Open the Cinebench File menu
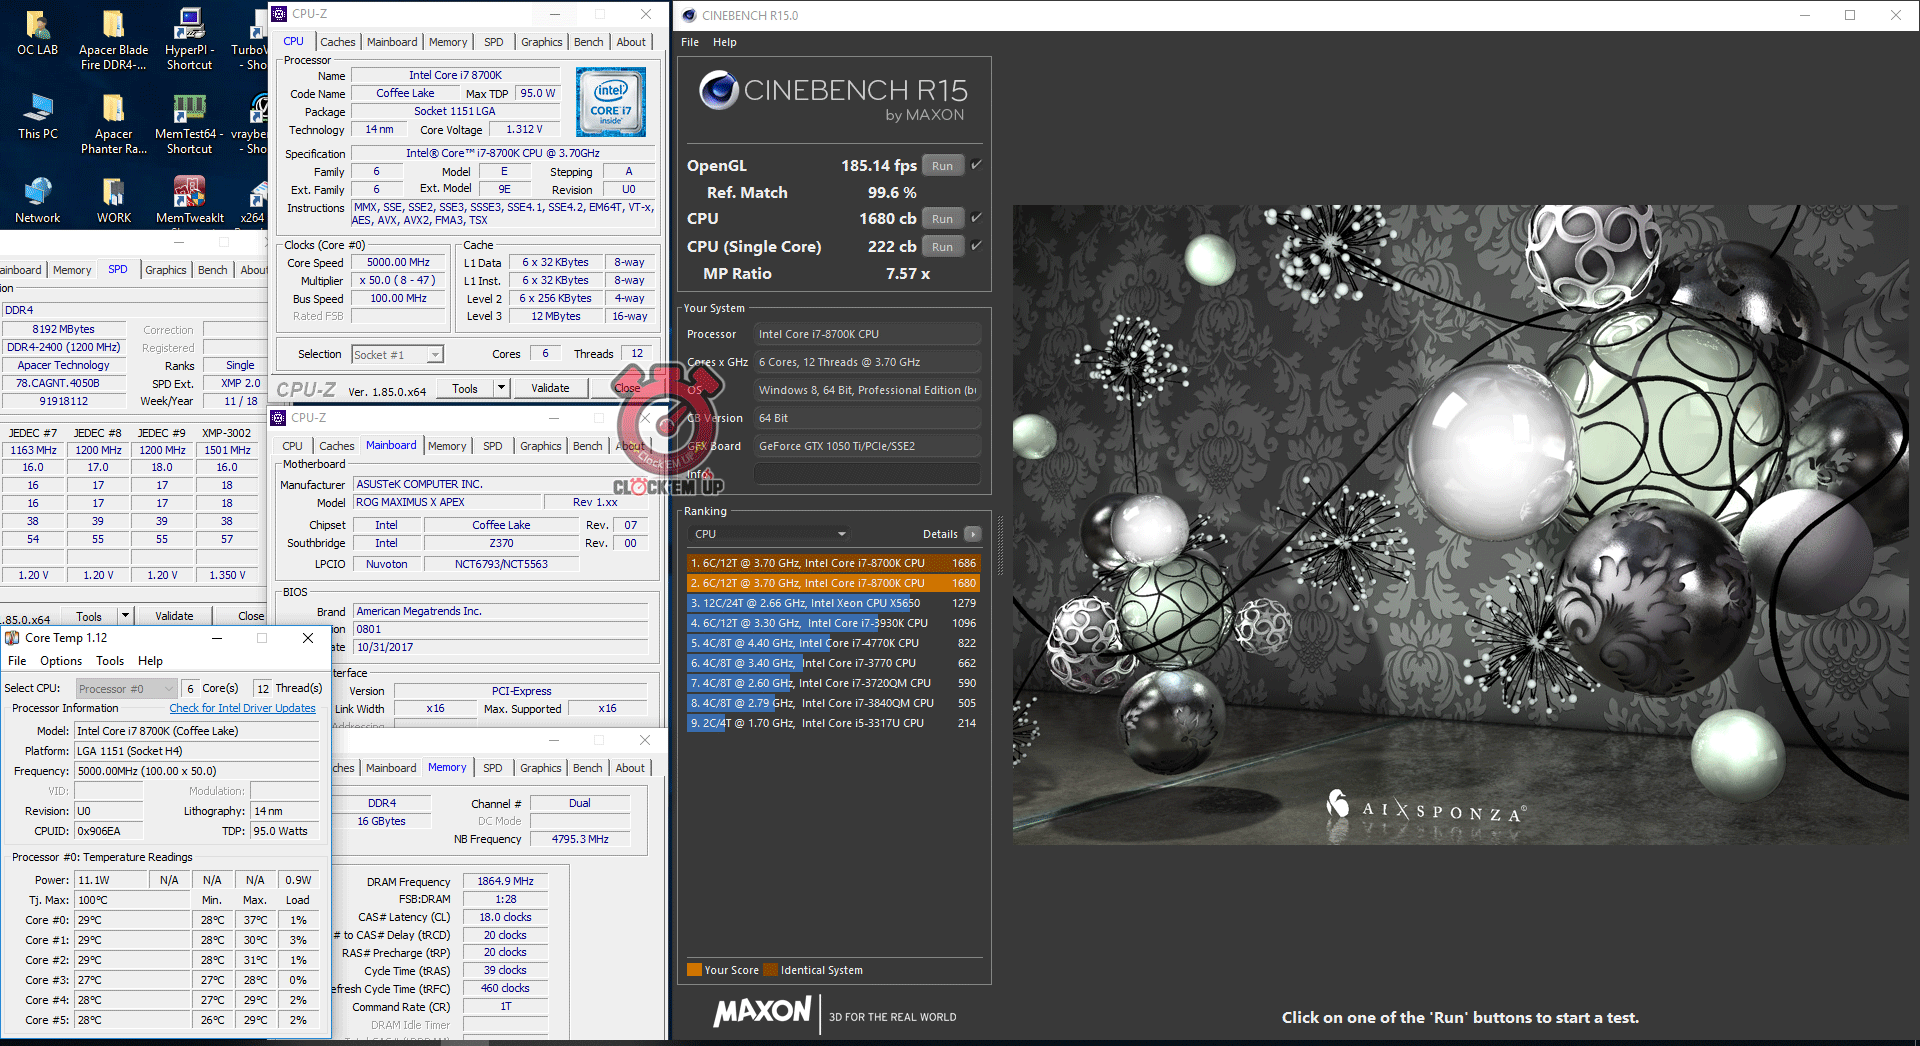The width and height of the screenshot is (1920, 1046). (x=690, y=42)
